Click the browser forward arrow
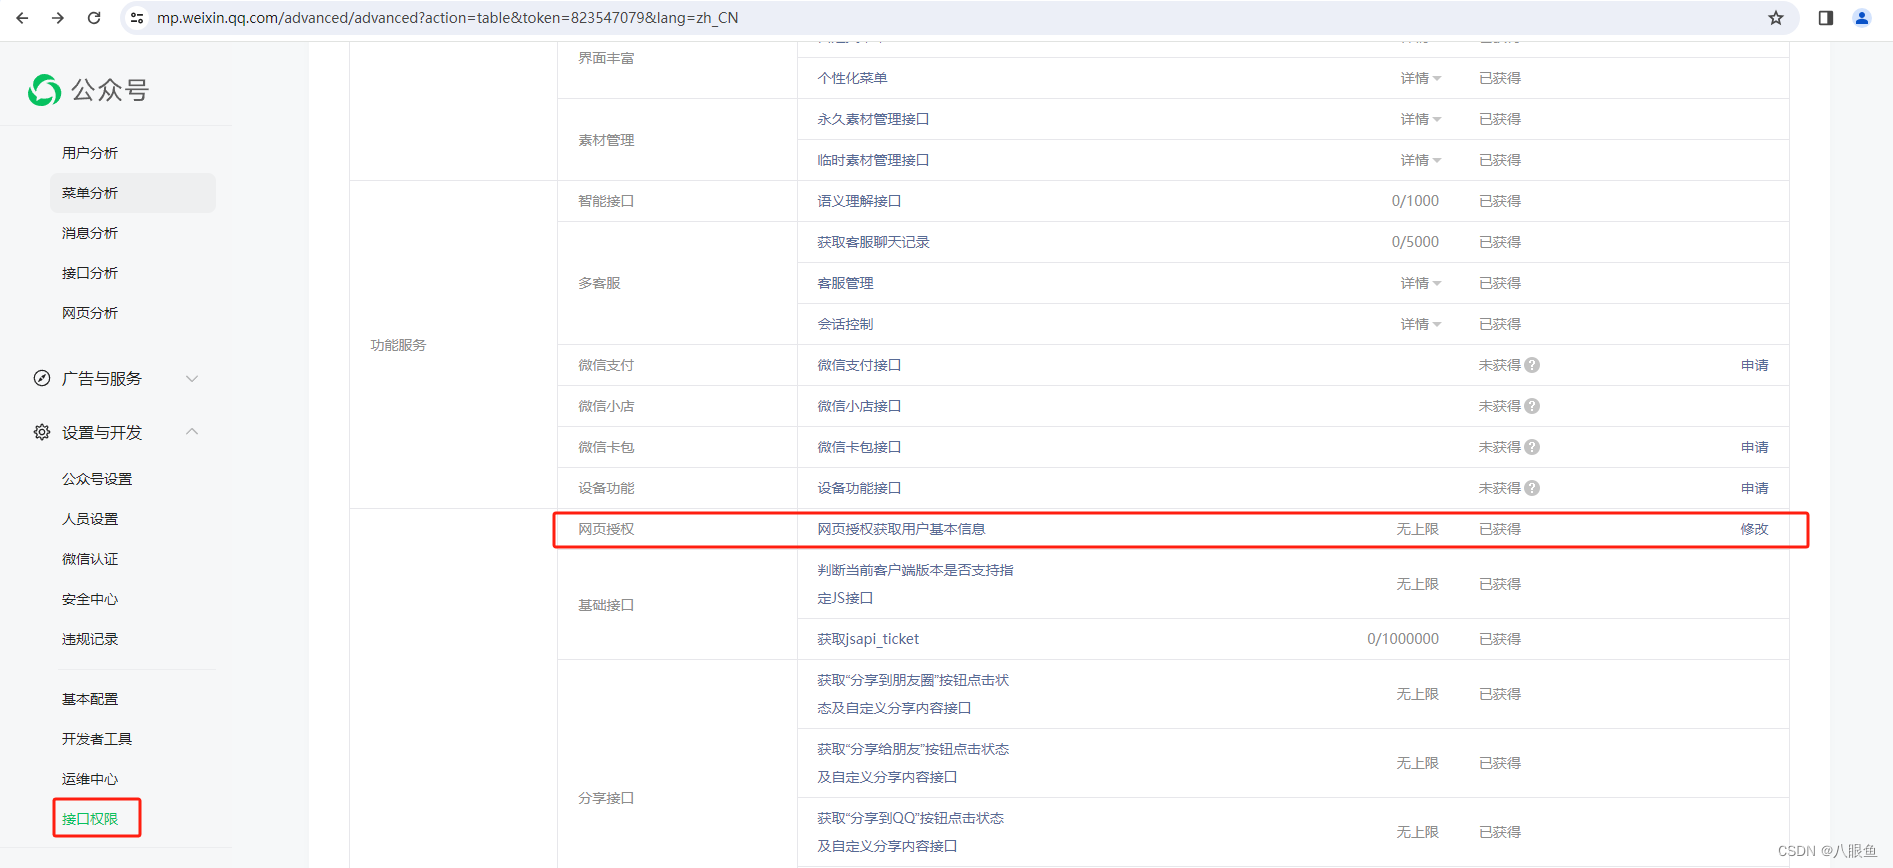 point(58,18)
